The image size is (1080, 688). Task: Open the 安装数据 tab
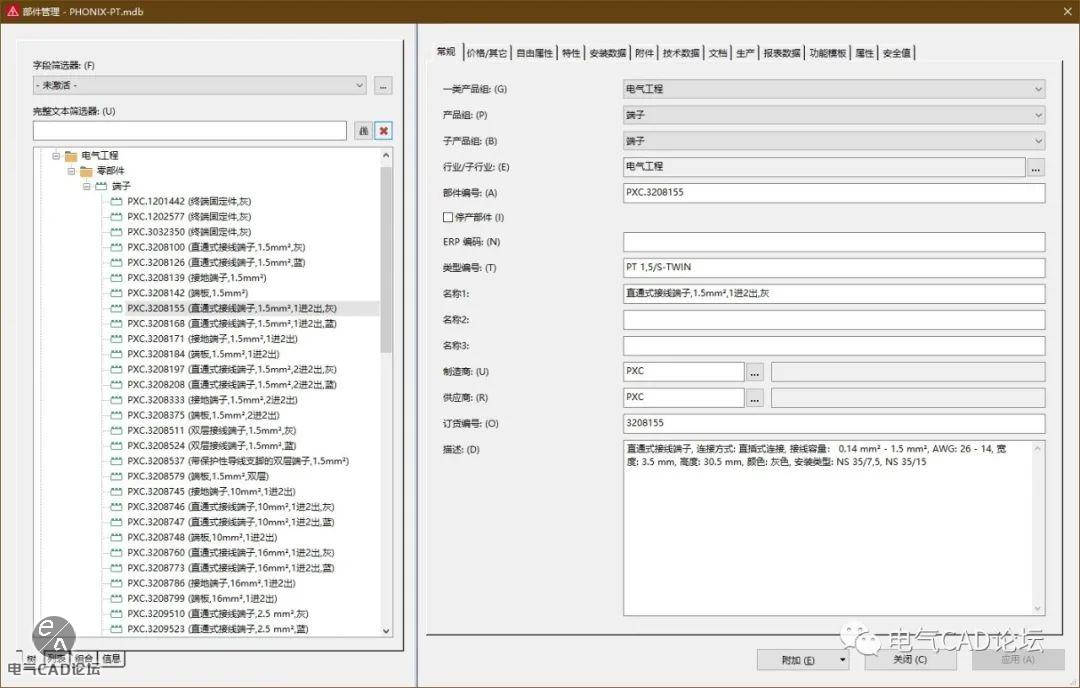coord(608,53)
